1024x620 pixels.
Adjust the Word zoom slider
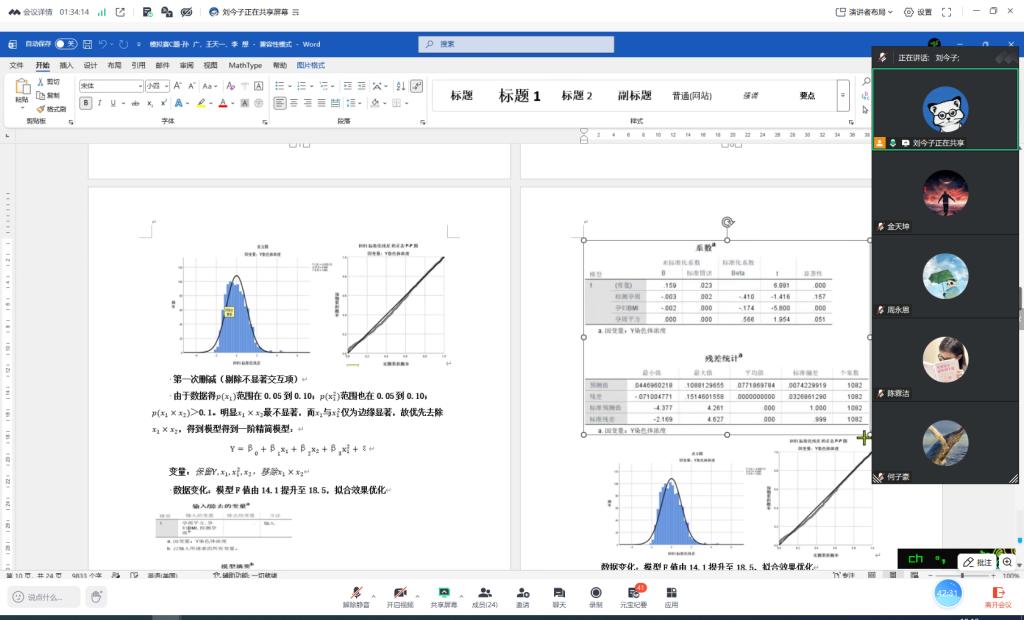pyautogui.click(x=962, y=576)
